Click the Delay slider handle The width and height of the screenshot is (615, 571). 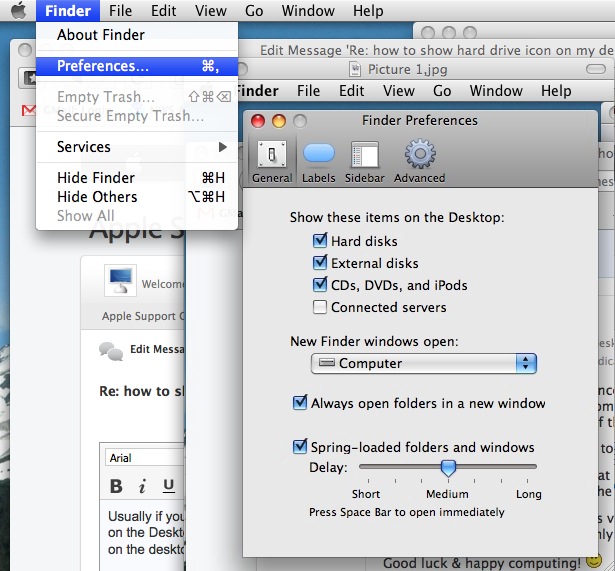448,468
